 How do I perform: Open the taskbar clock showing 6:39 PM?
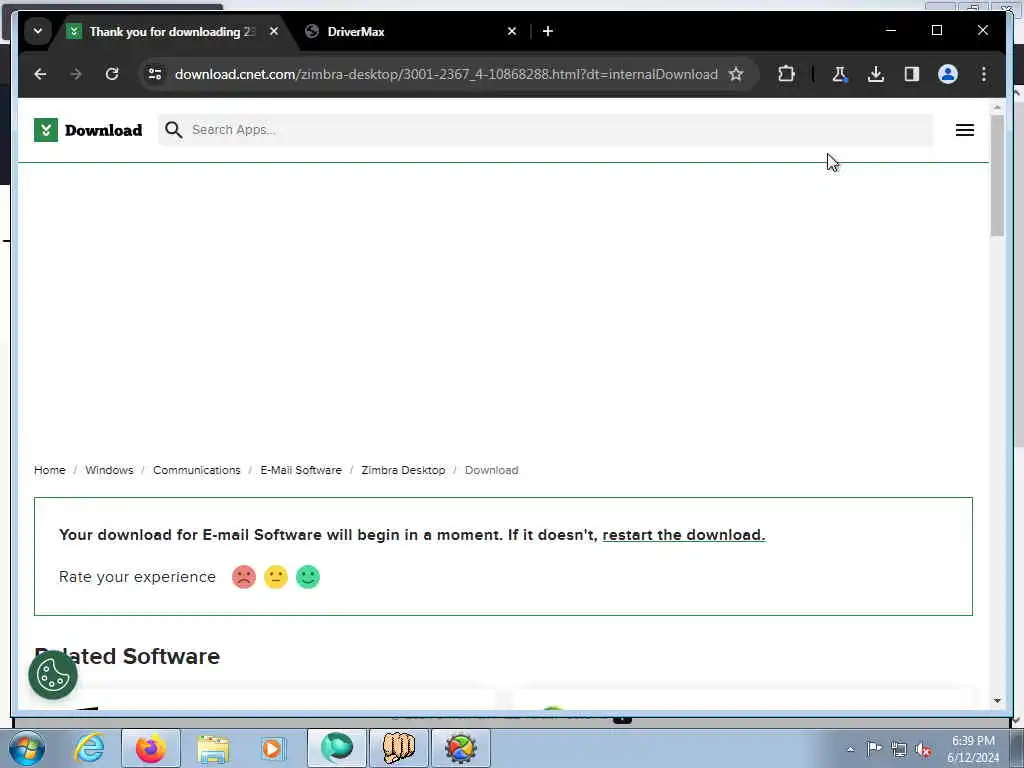tap(973, 749)
